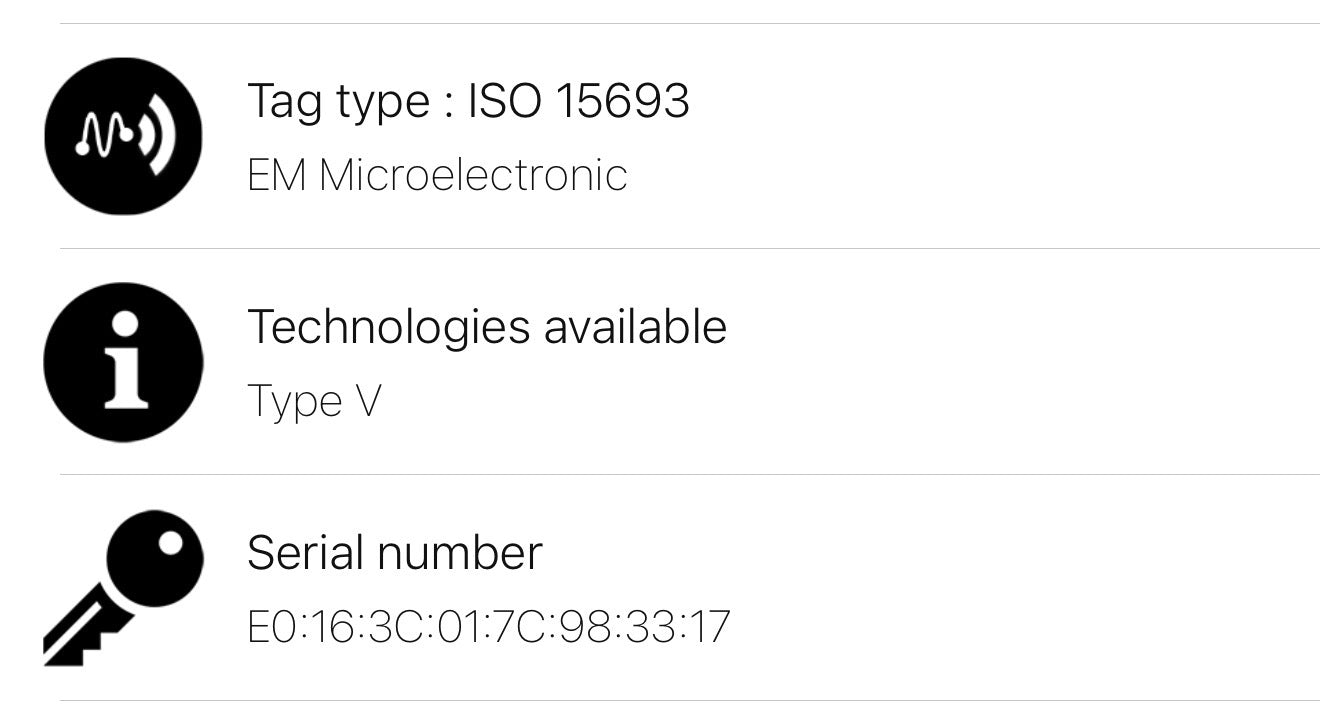Open the 'Technologies available' heading
The height and width of the screenshot is (707, 1320).
click(x=486, y=327)
